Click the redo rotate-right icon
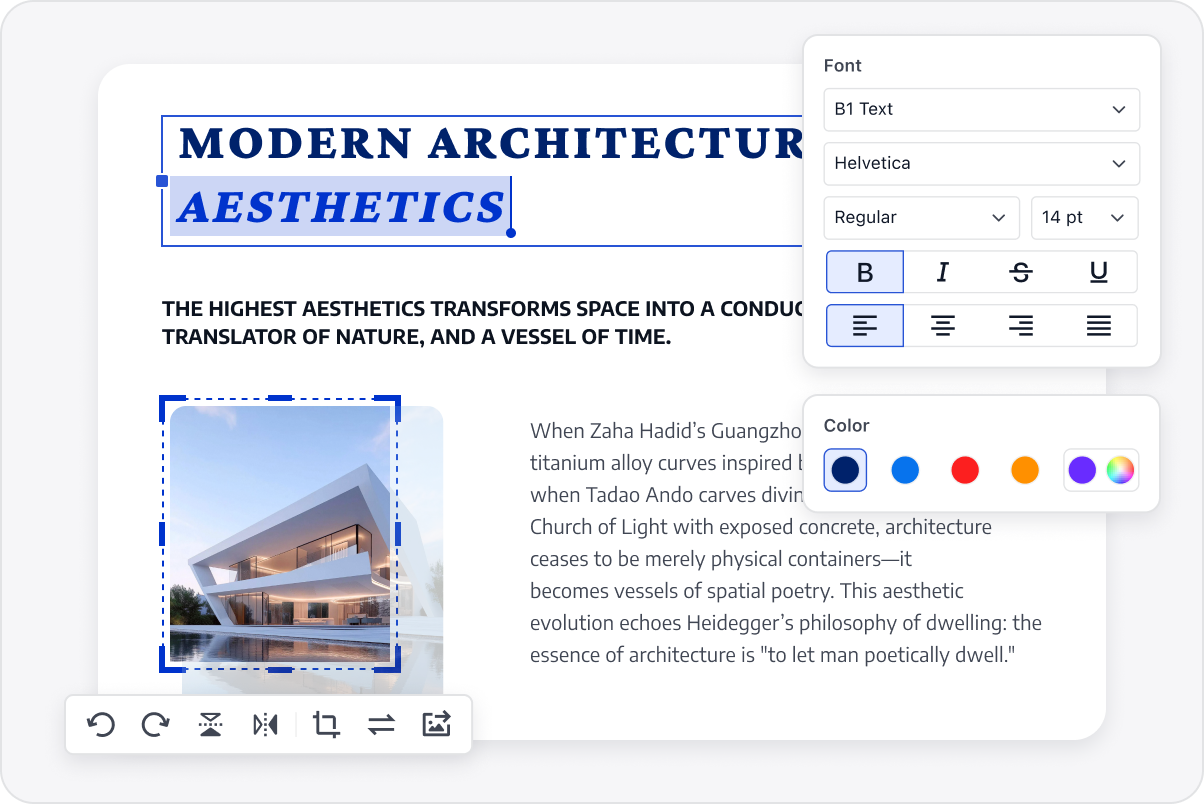This screenshot has width=1204, height=804. click(x=155, y=724)
